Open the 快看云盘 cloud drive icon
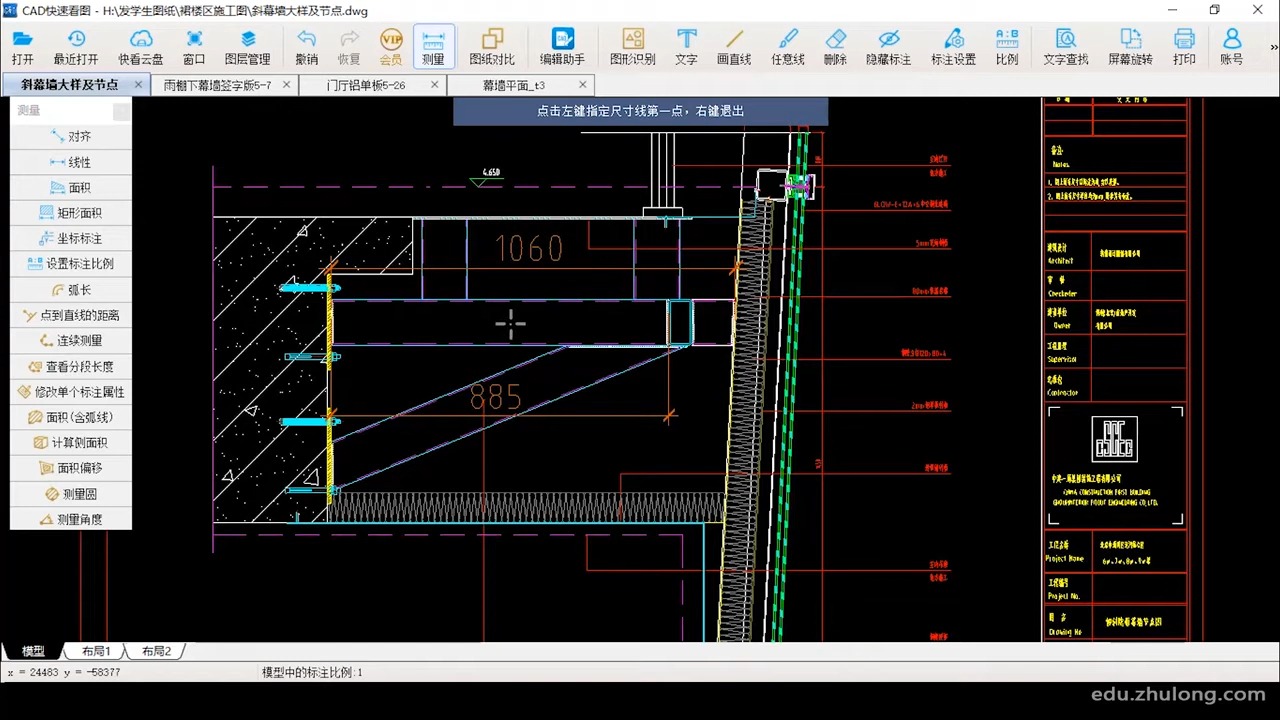1280x720 pixels. click(x=141, y=47)
